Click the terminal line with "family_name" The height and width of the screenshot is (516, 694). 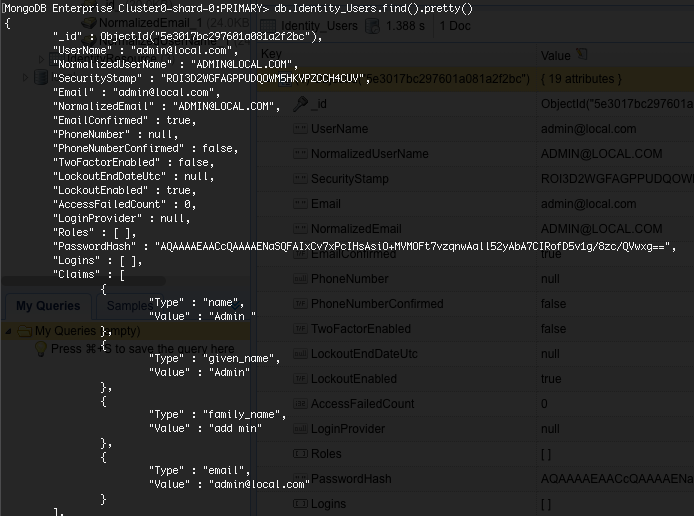coord(218,414)
